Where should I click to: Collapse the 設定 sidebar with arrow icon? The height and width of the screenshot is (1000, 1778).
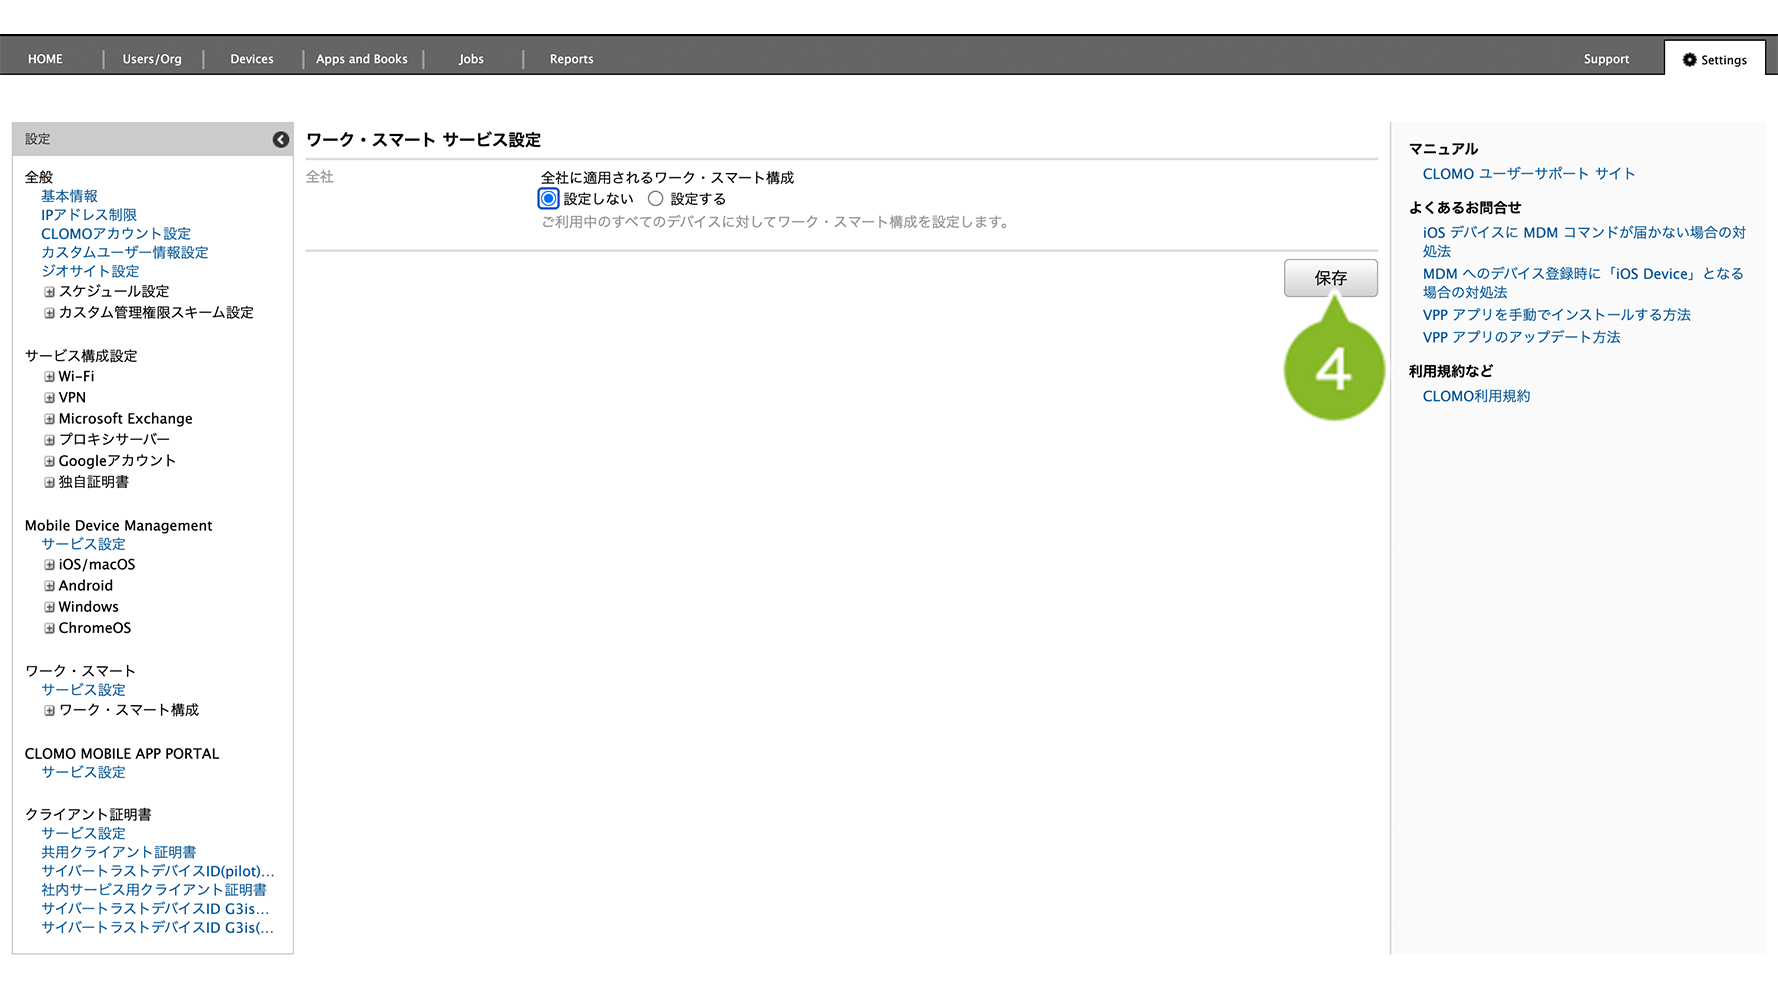(281, 140)
